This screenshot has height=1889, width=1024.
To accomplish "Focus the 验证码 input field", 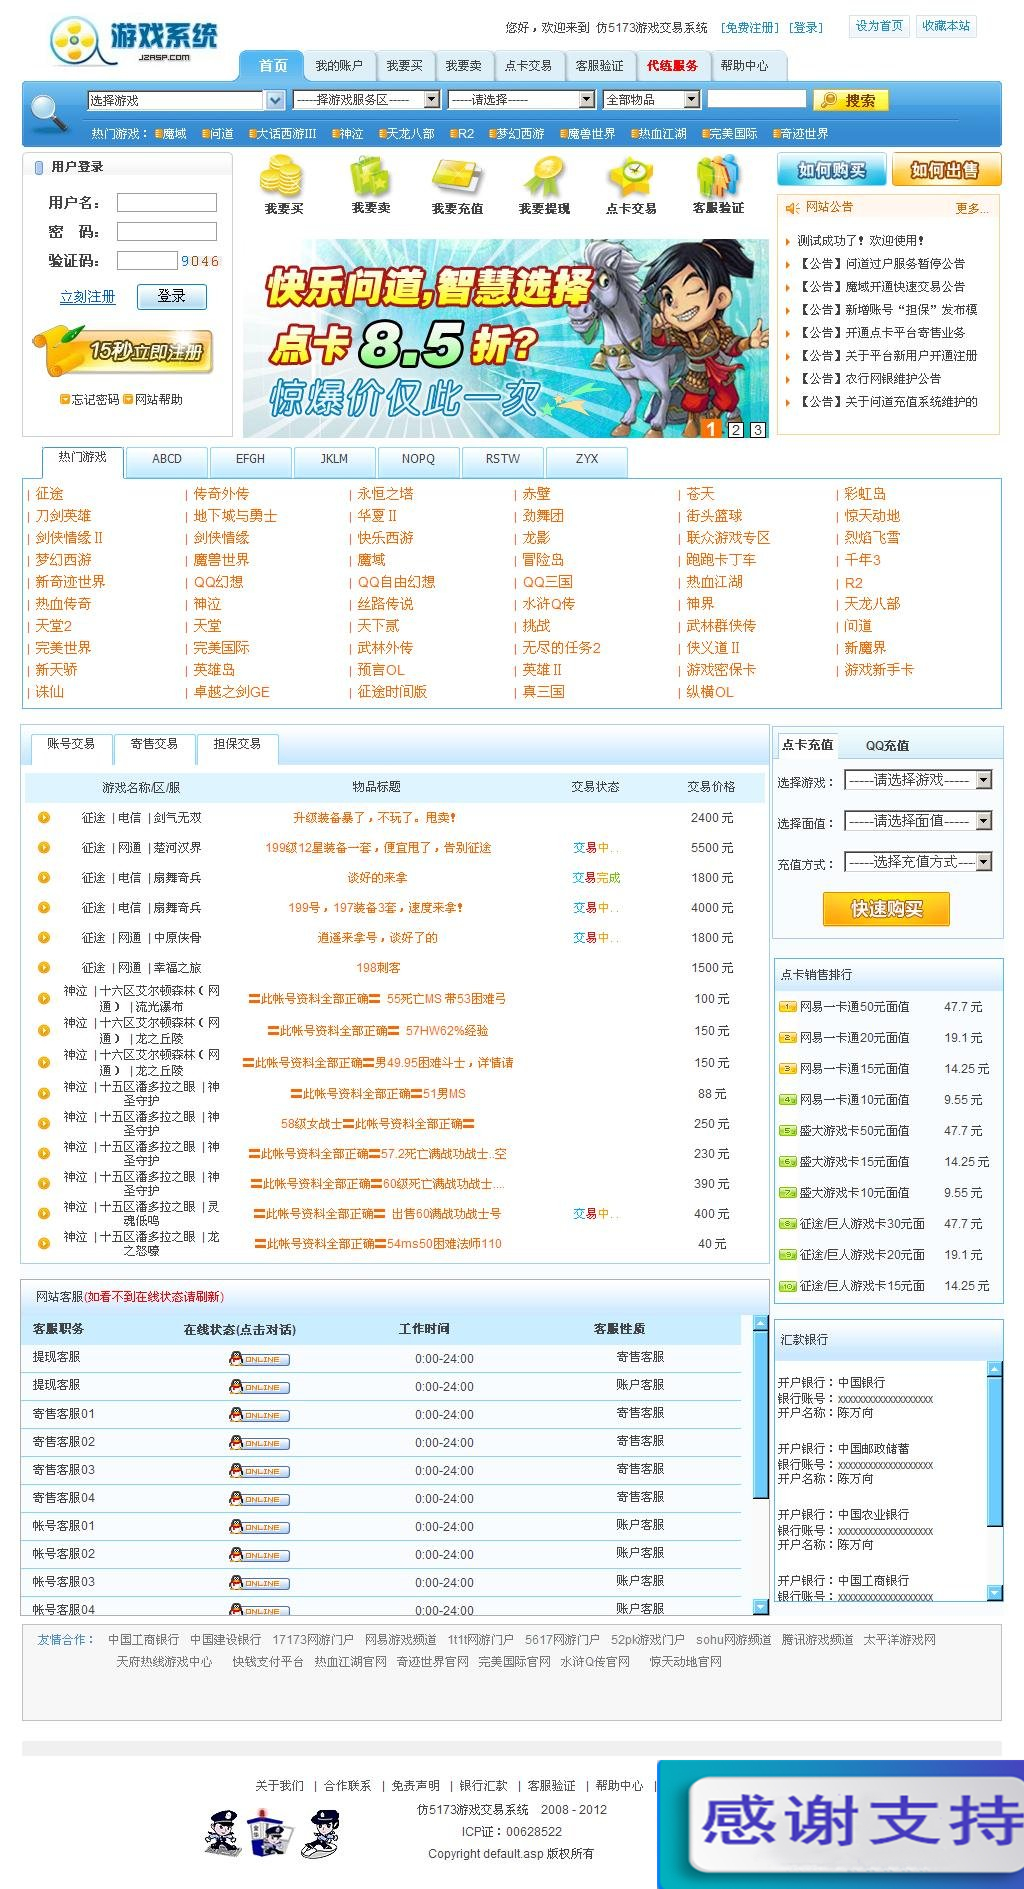I will tap(147, 261).
